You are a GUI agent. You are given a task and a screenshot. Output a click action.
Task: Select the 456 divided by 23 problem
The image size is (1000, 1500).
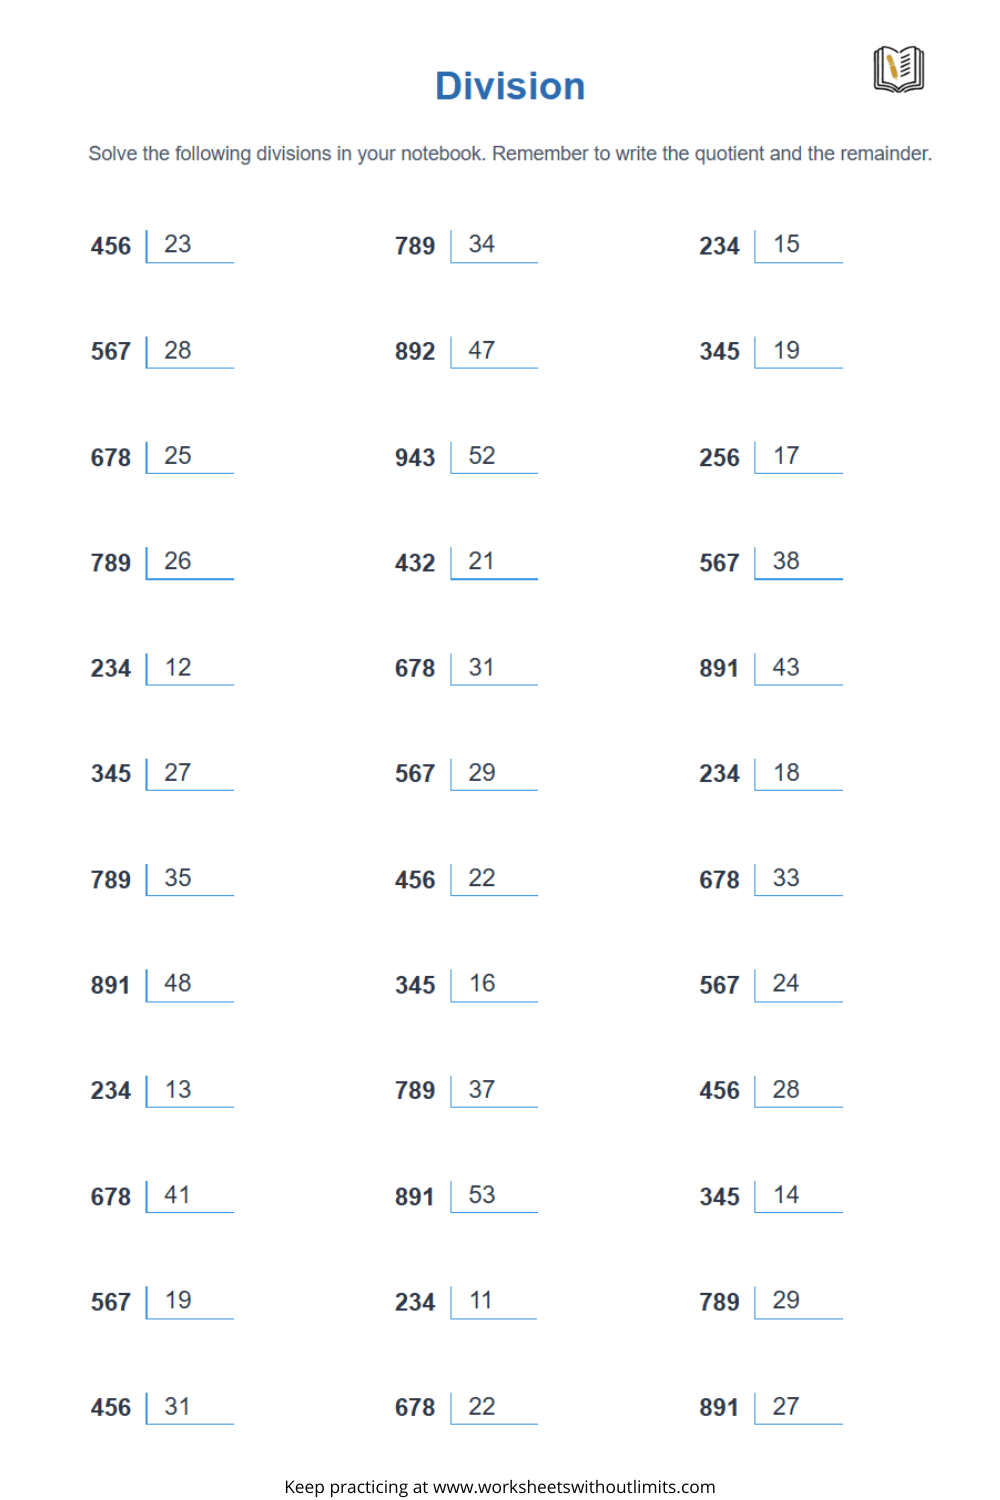click(162, 246)
